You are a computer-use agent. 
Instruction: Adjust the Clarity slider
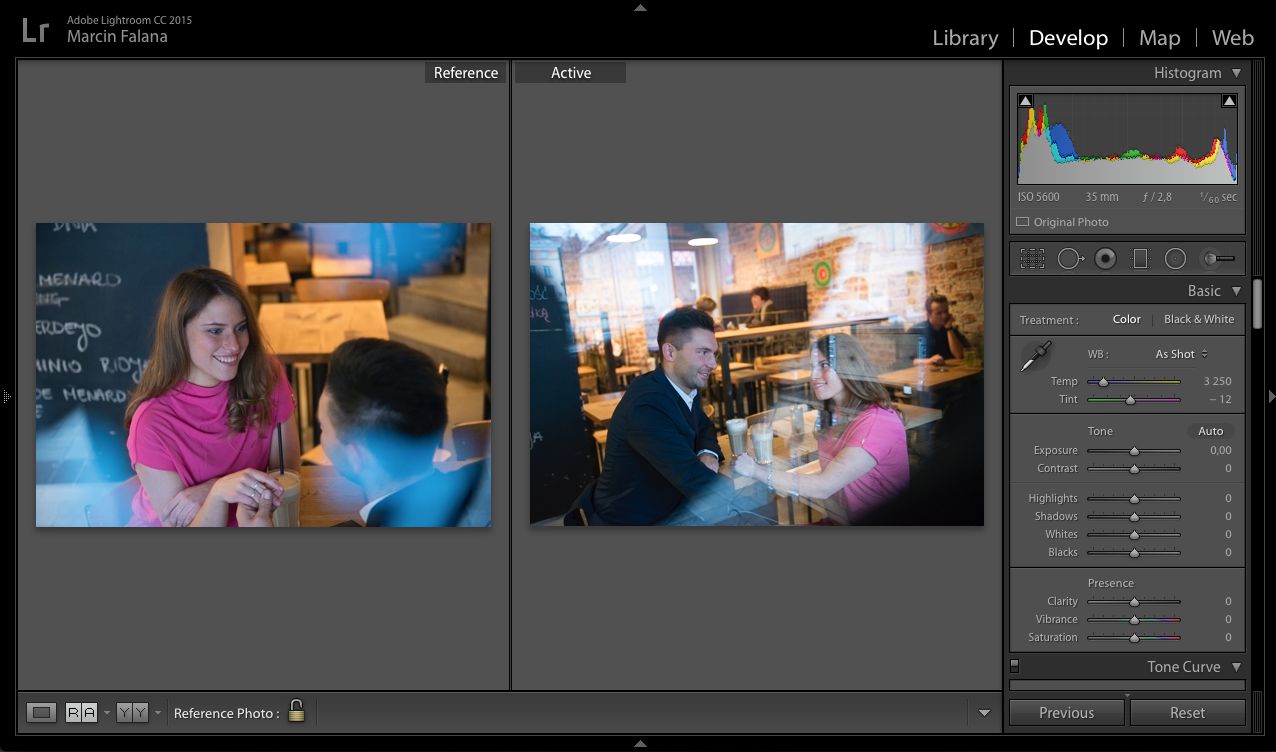click(x=1134, y=601)
